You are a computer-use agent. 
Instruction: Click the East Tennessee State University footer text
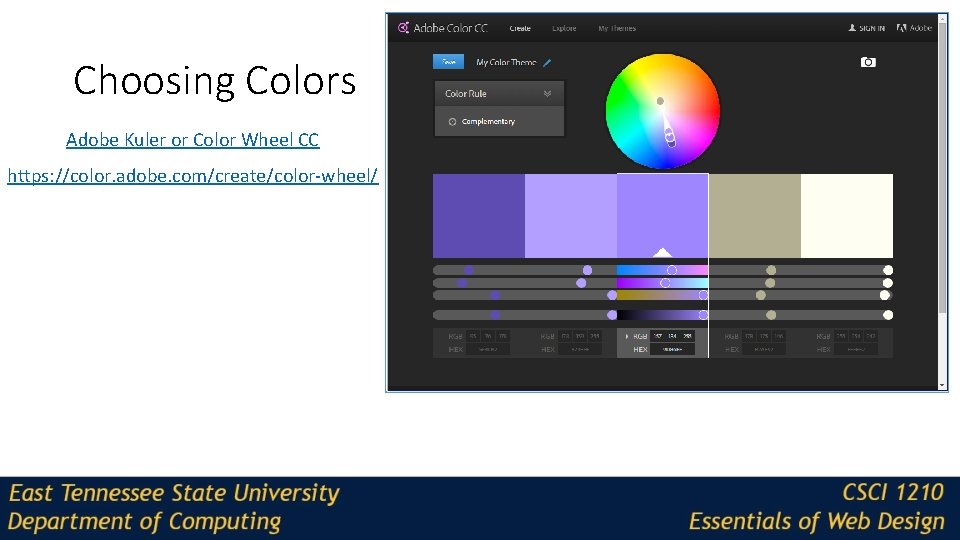pos(174,493)
